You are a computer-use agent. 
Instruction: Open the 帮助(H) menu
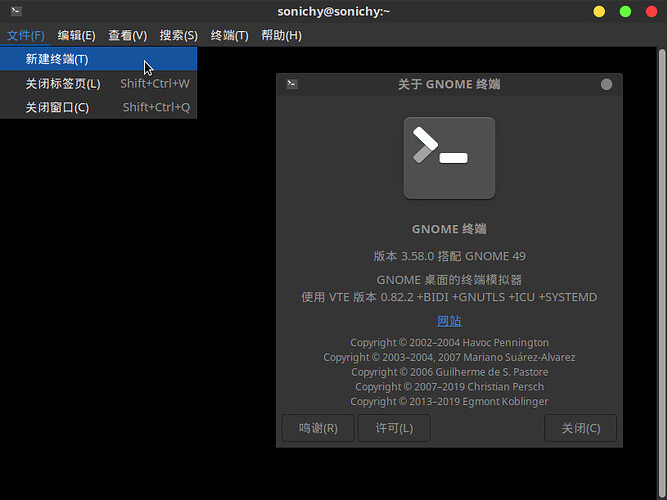tap(281, 35)
